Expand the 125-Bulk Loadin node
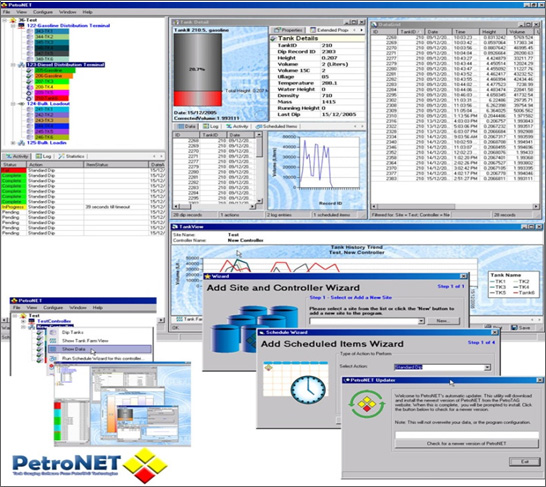The width and height of the screenshot is (546, 487). tap(13, 143)
